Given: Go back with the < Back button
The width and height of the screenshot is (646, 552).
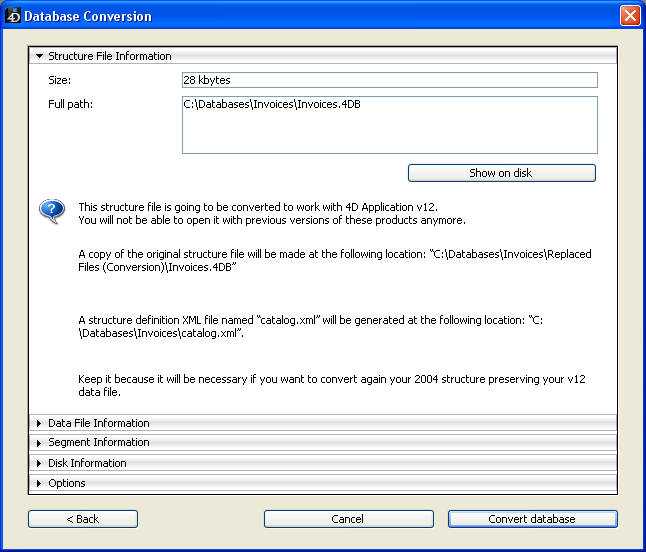Looking at the screenshot, I should (83, 519).
